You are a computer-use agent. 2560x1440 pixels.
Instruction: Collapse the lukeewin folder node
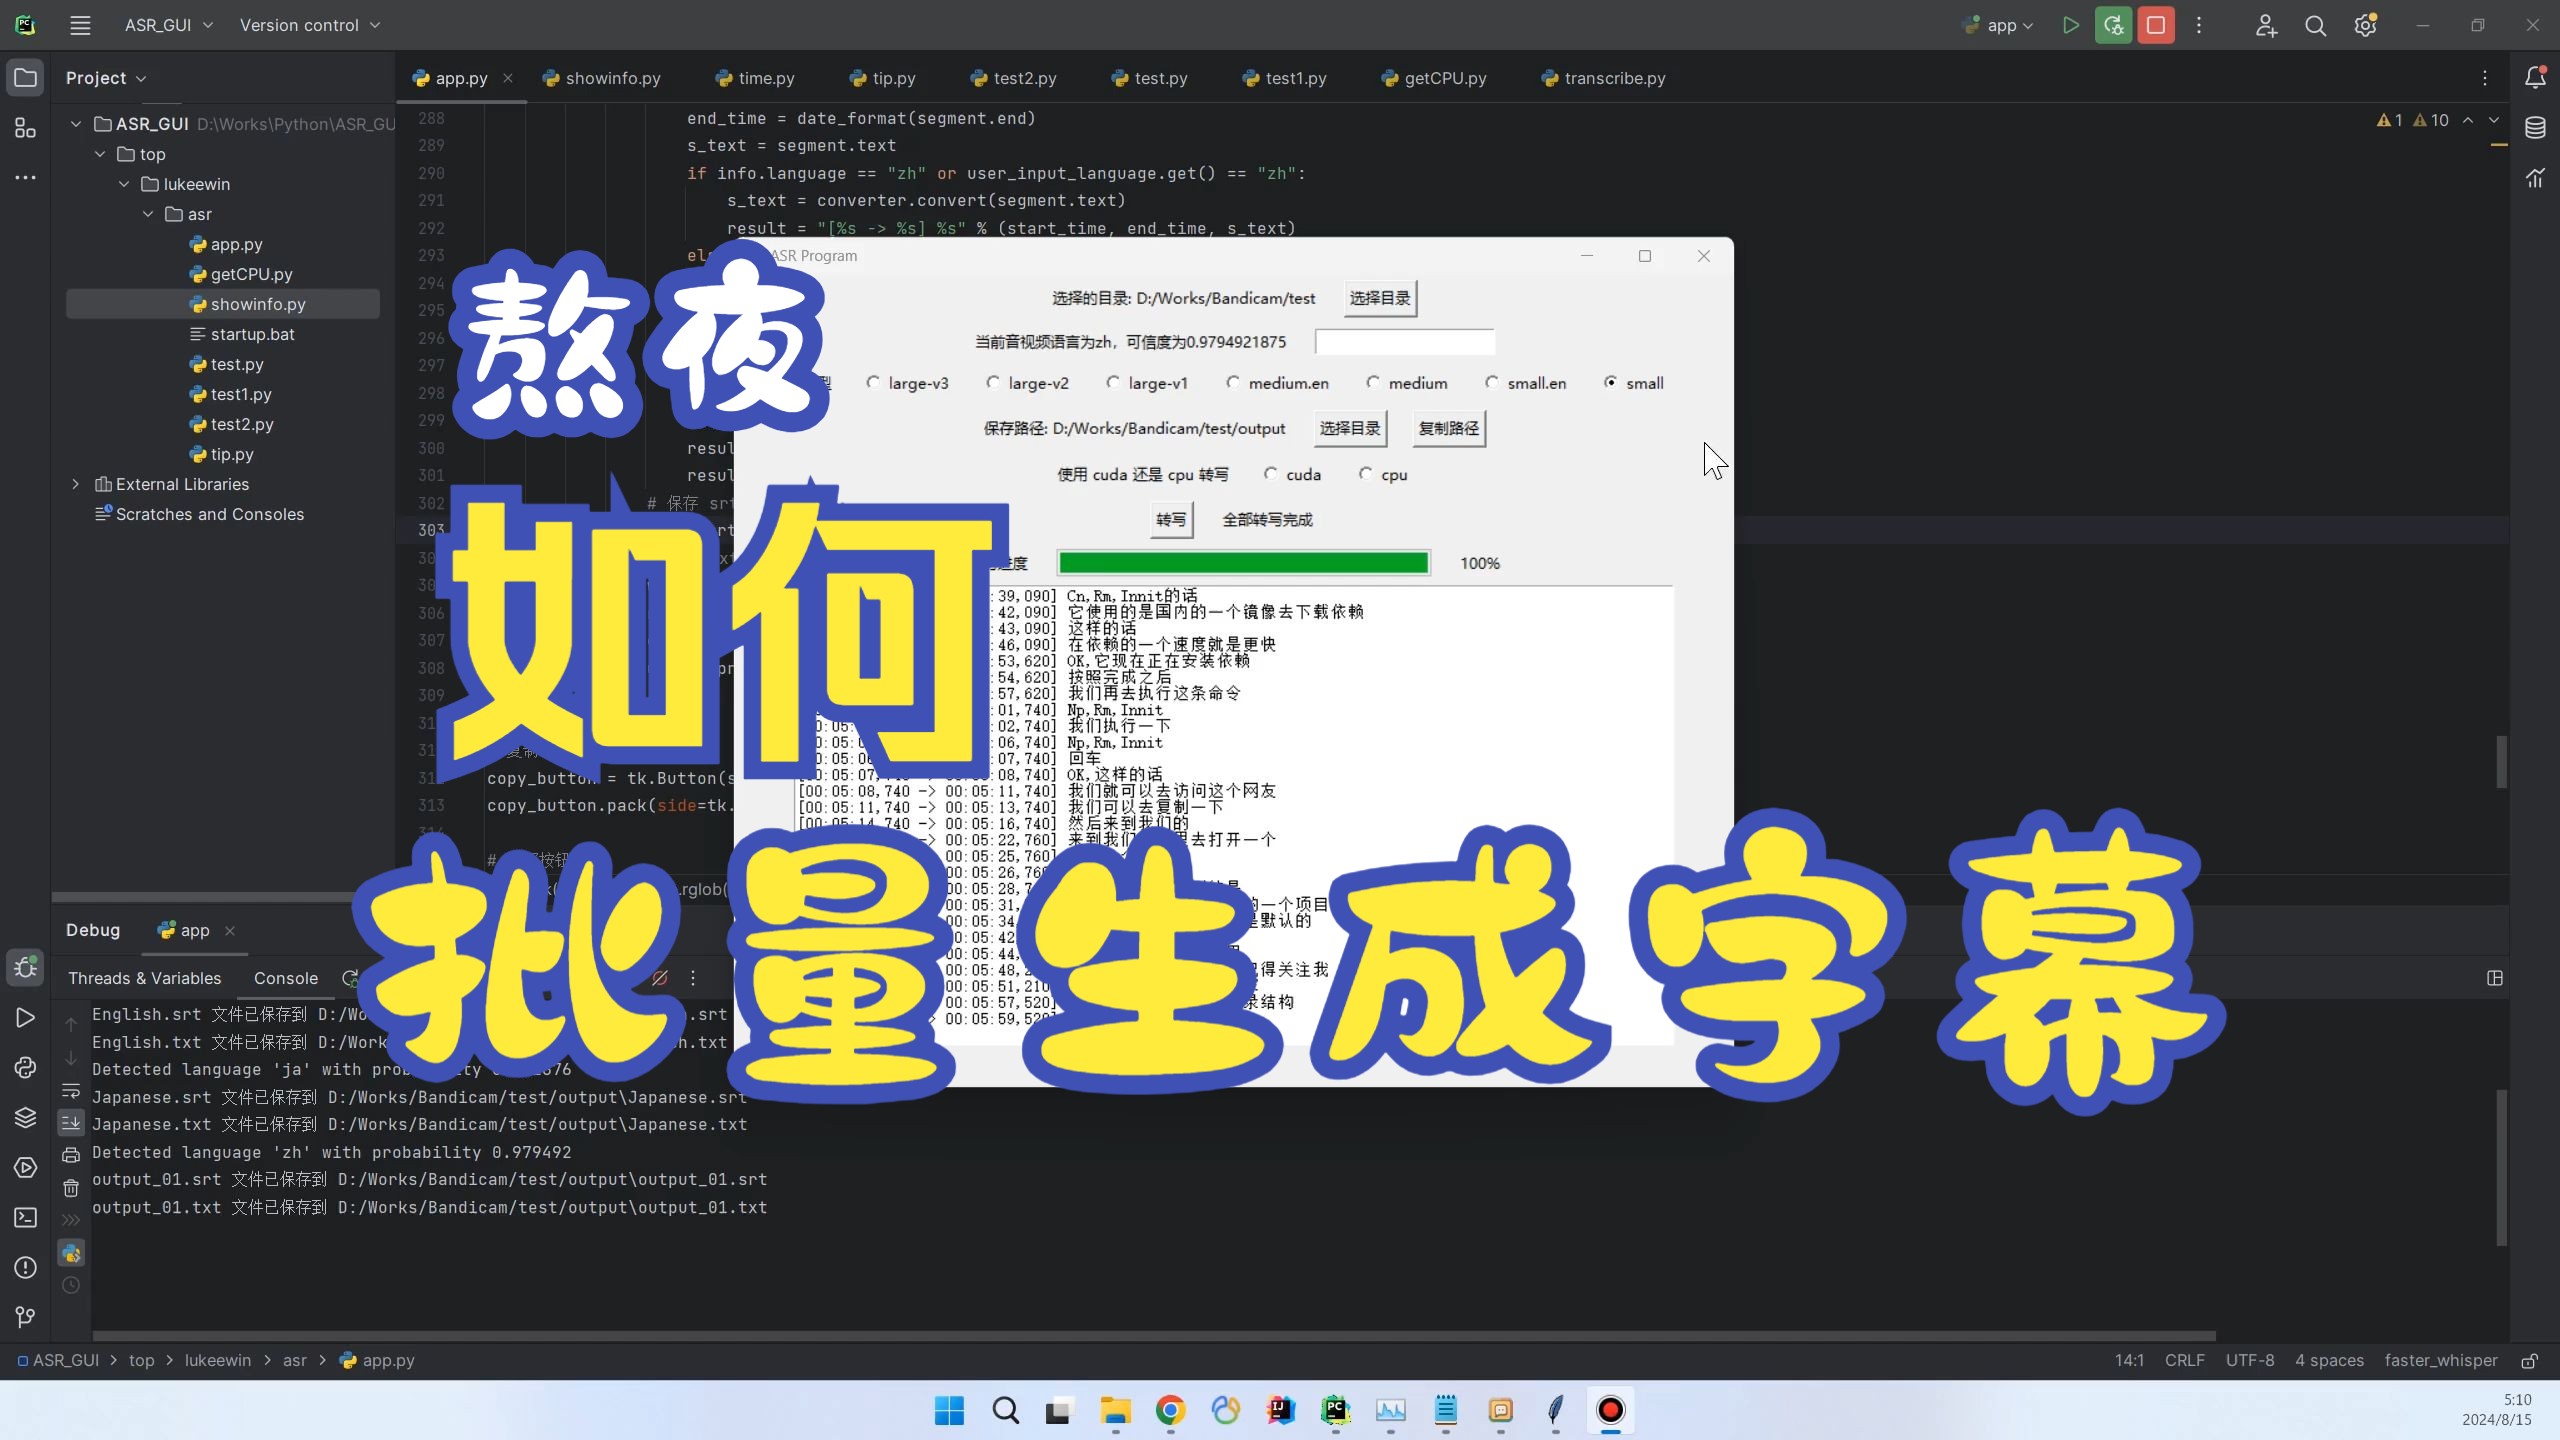123,184
